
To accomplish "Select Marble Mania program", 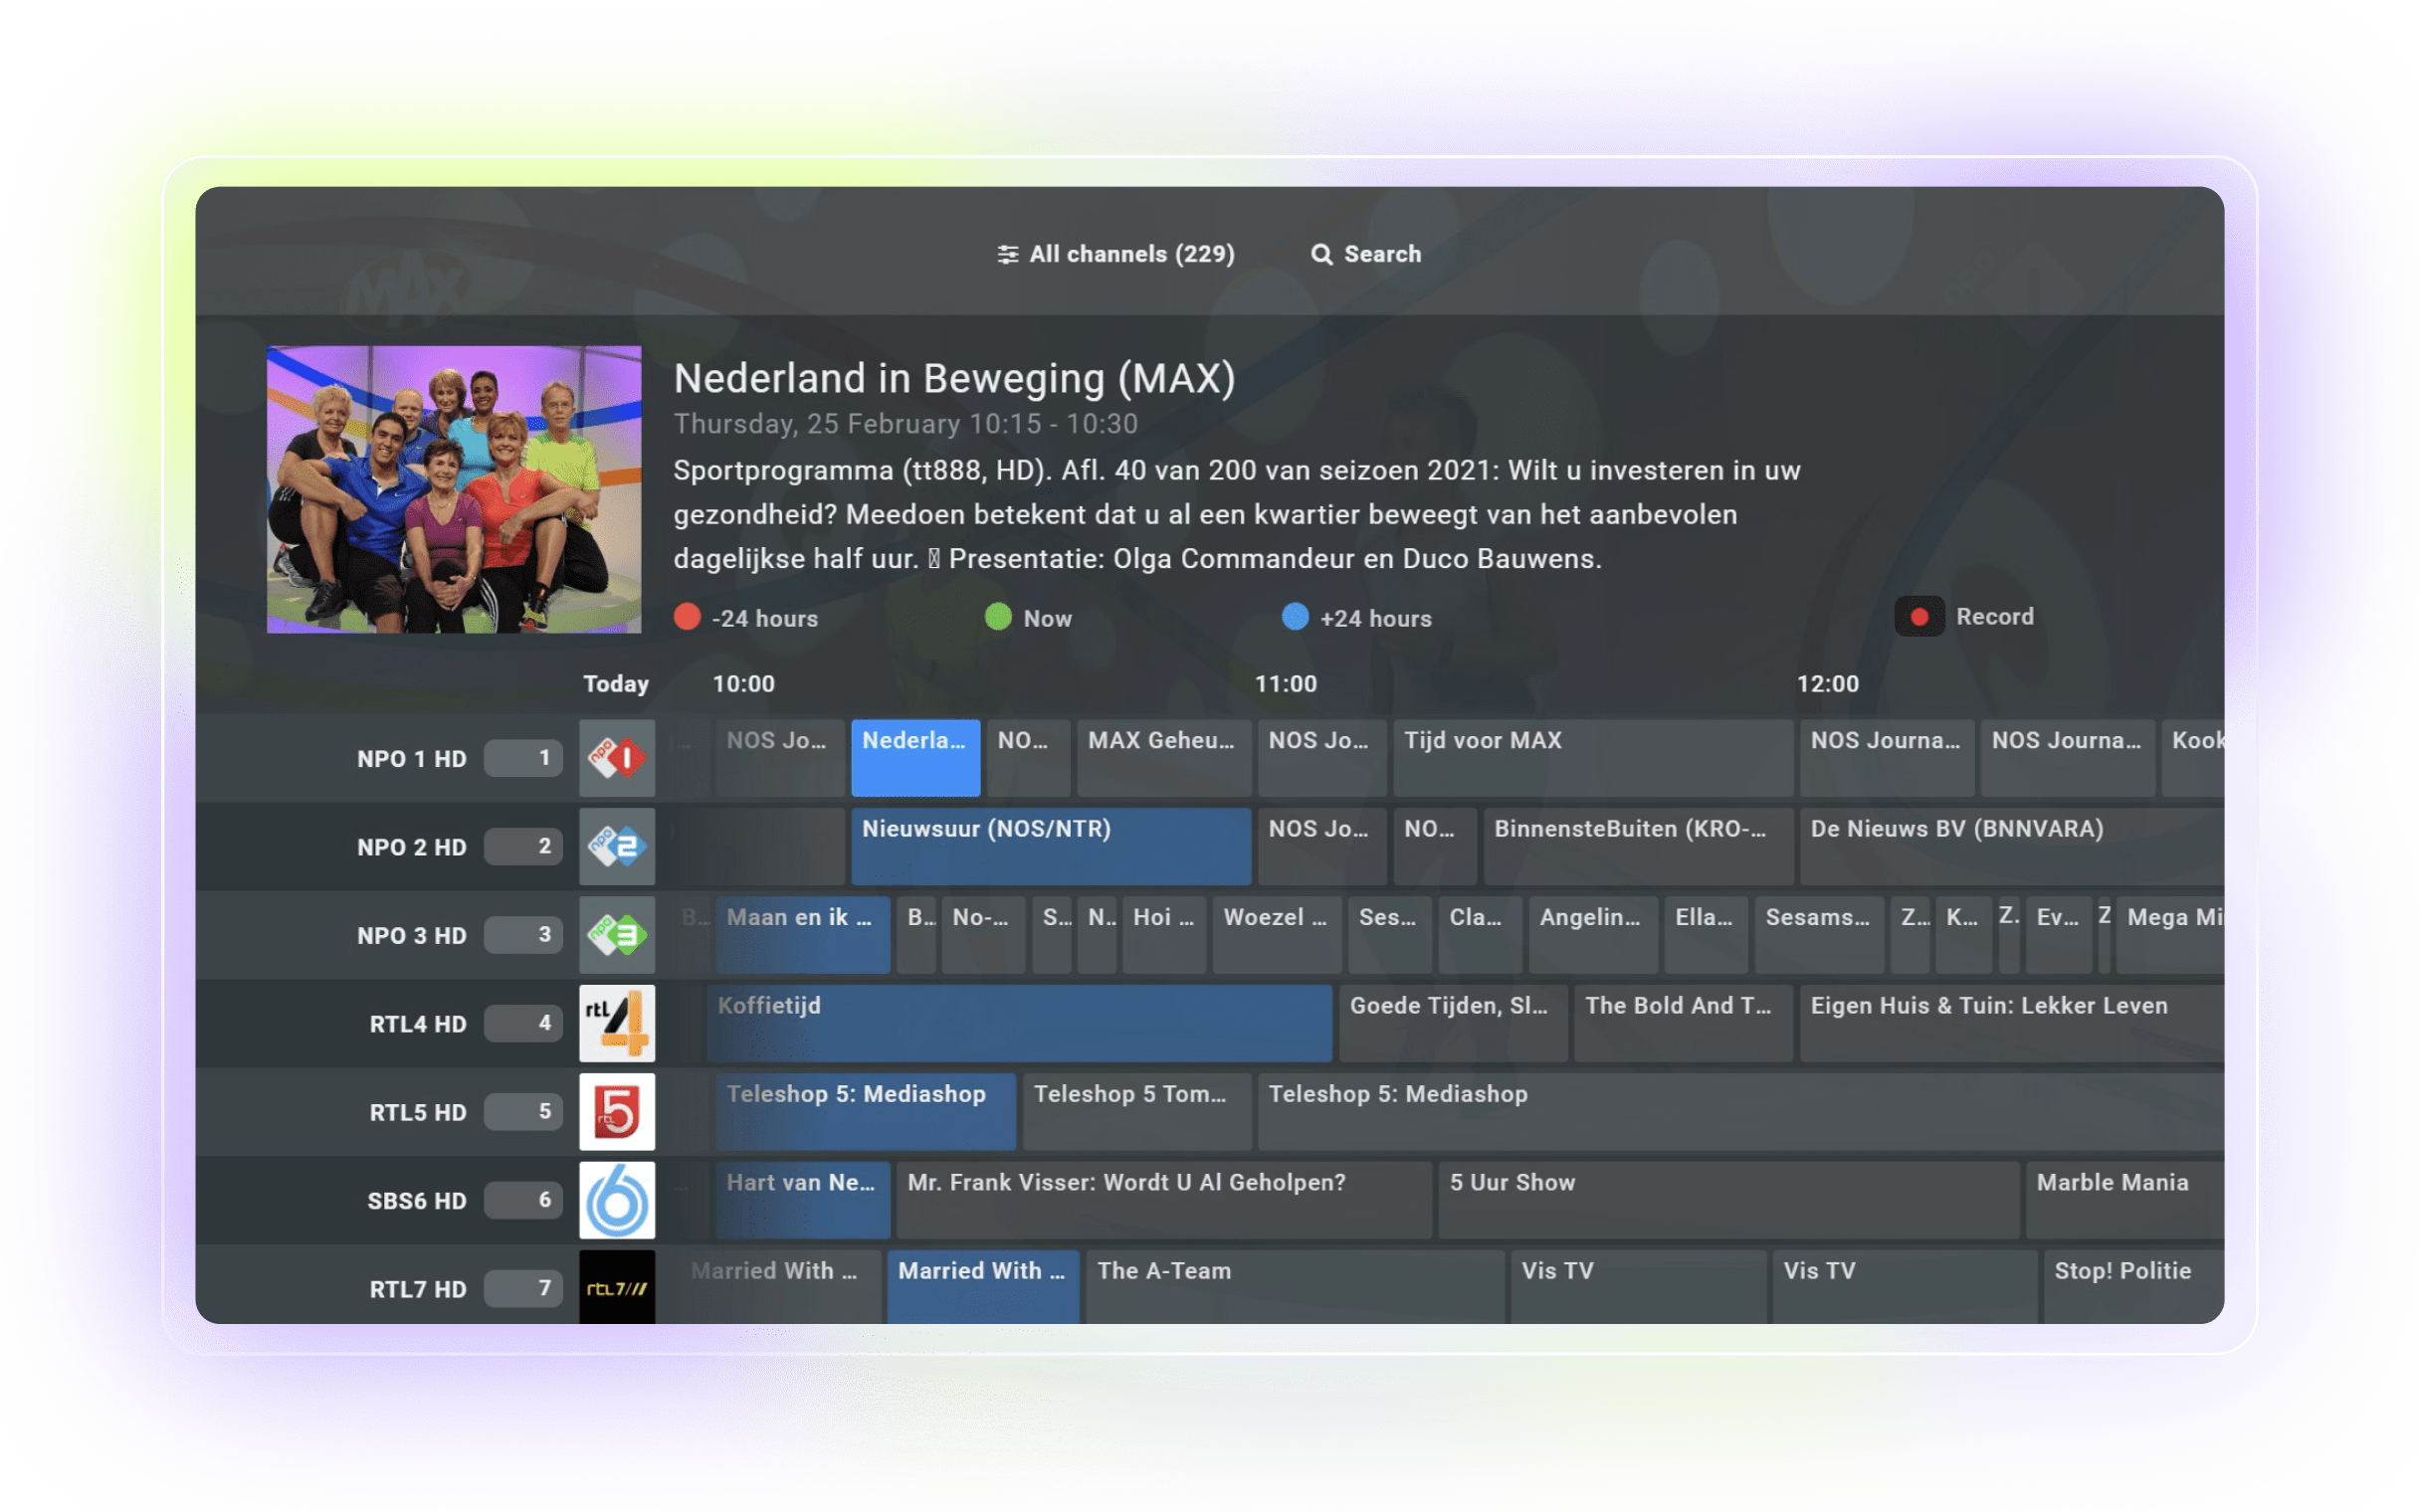I will 2125,1200.
